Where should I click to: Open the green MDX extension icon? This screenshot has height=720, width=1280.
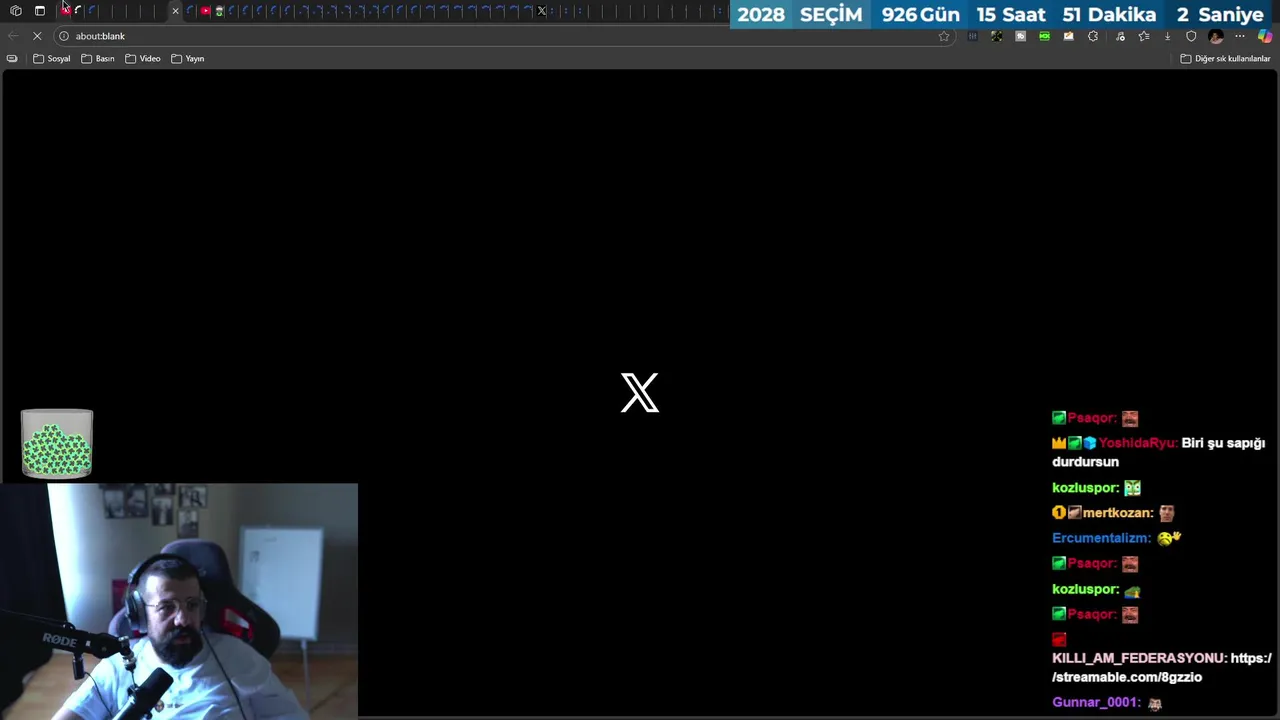coord(1044,36)
